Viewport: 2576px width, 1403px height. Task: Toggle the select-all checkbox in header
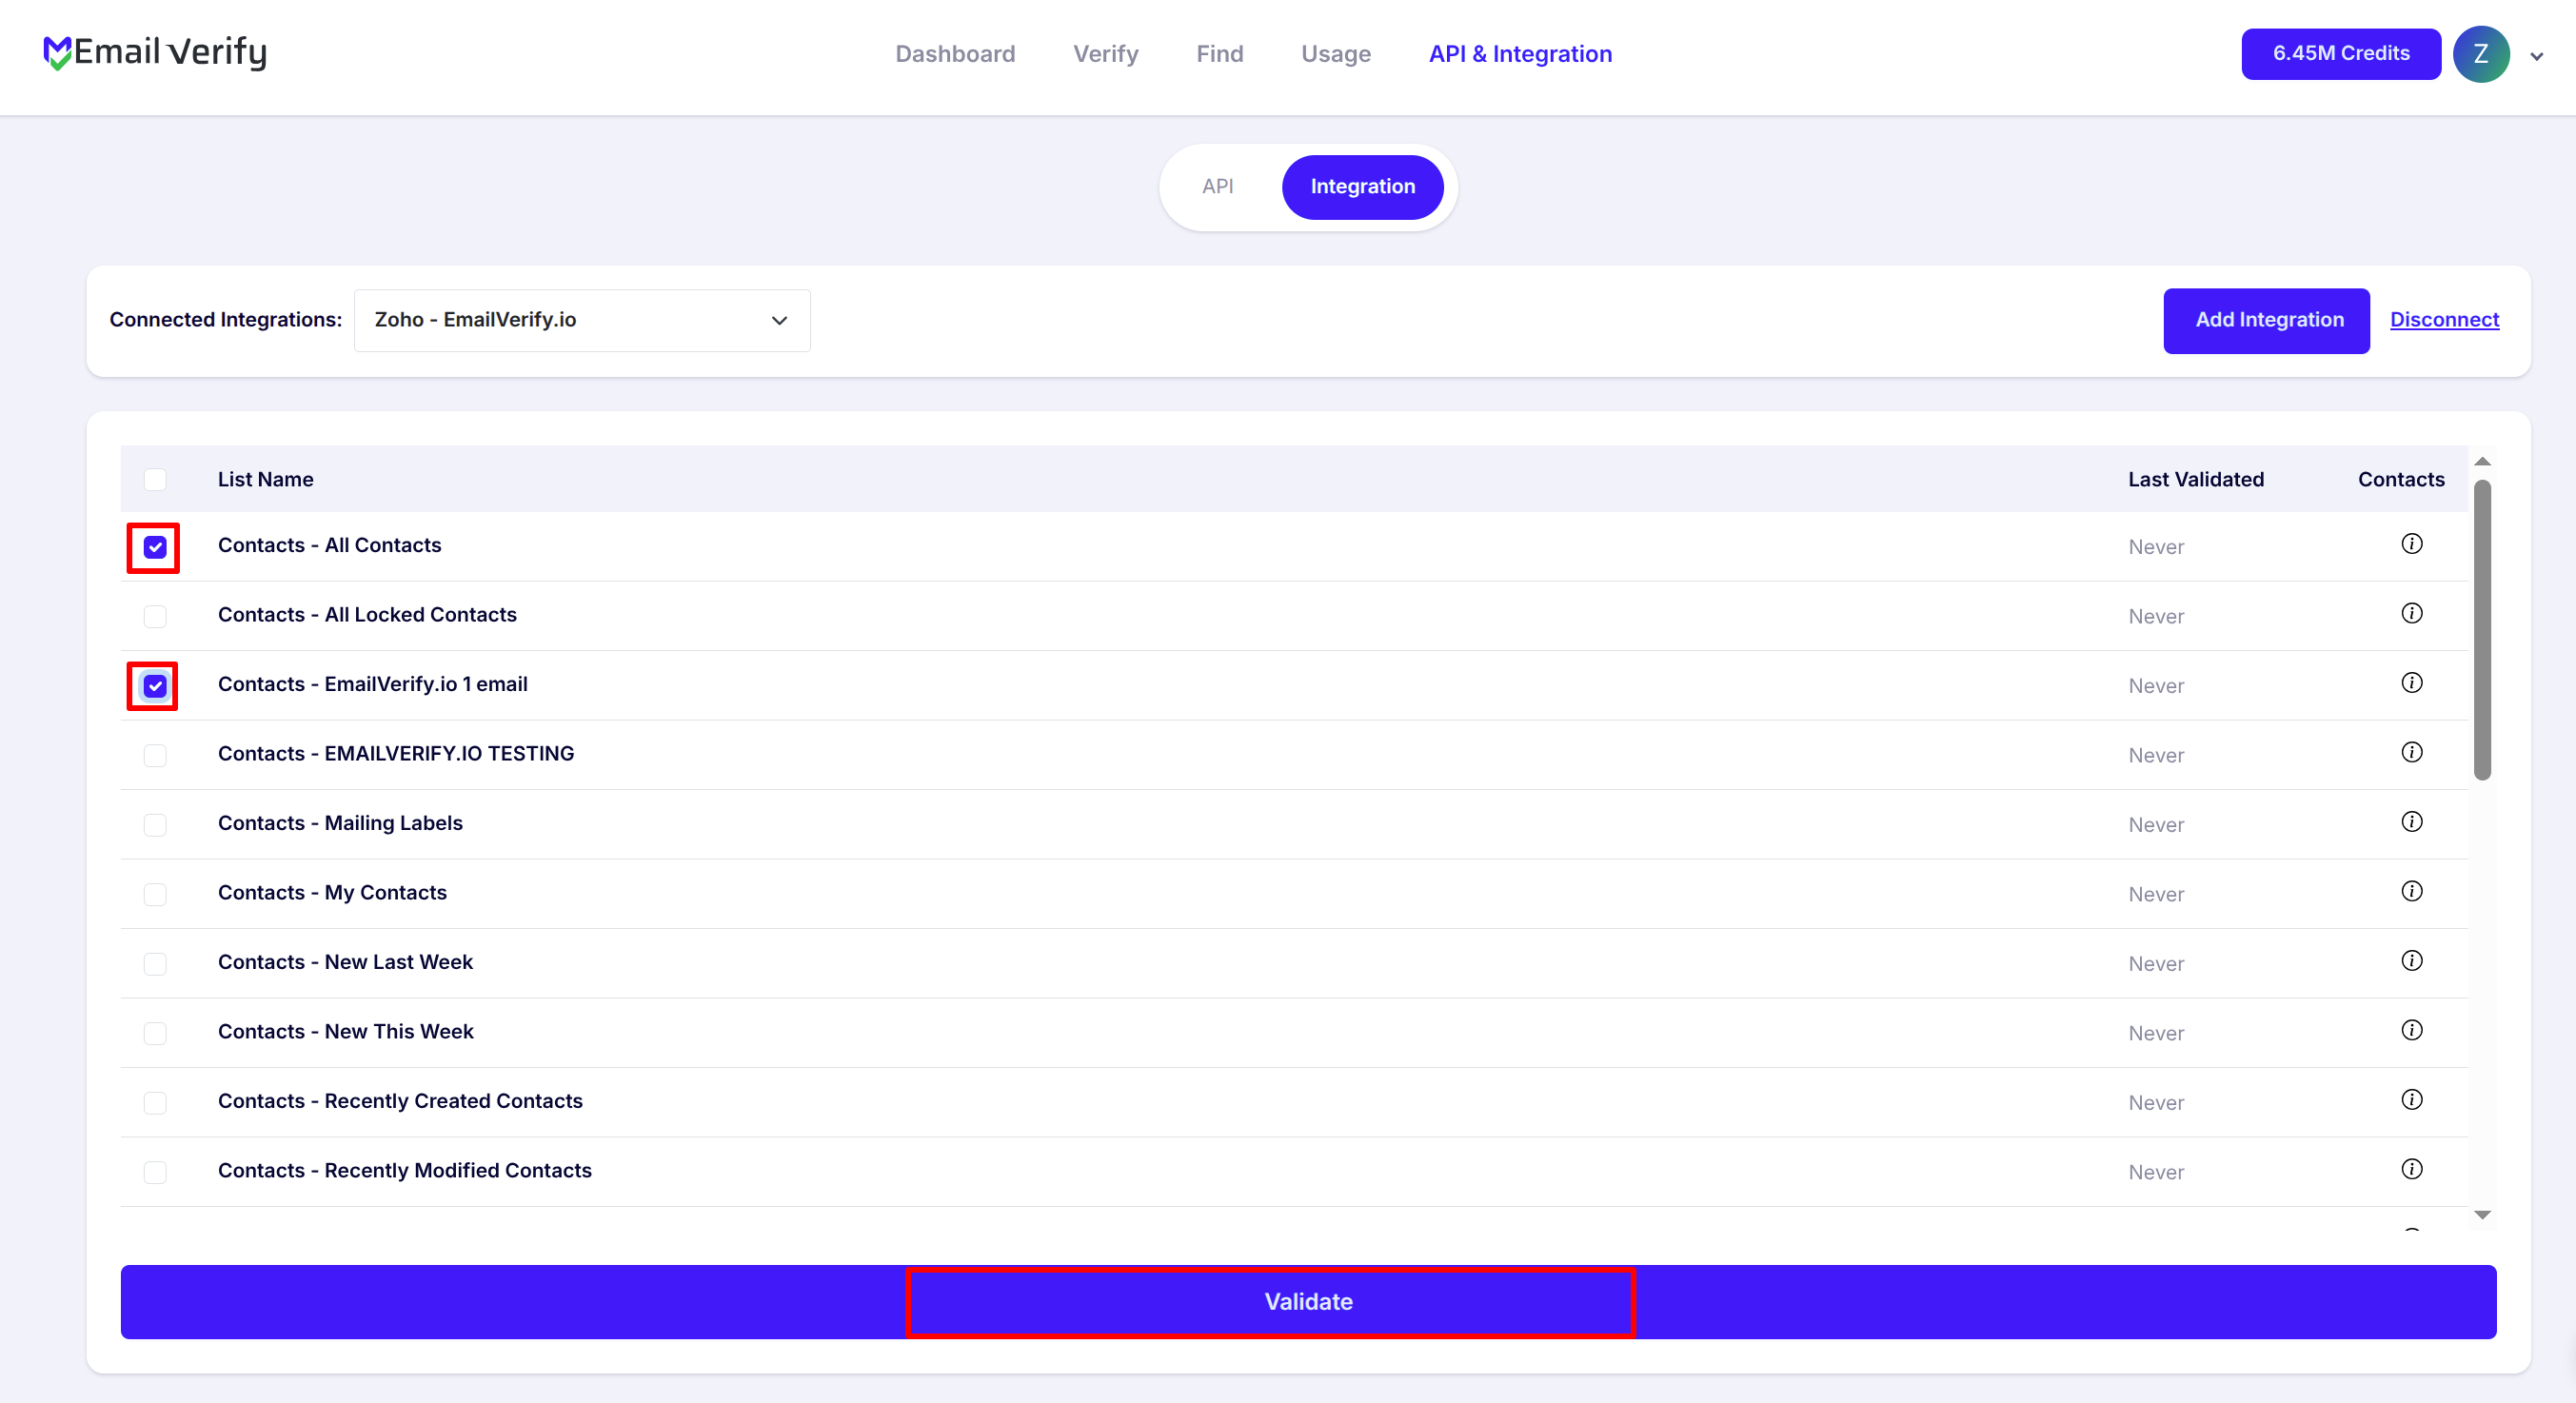pos(155,479)
